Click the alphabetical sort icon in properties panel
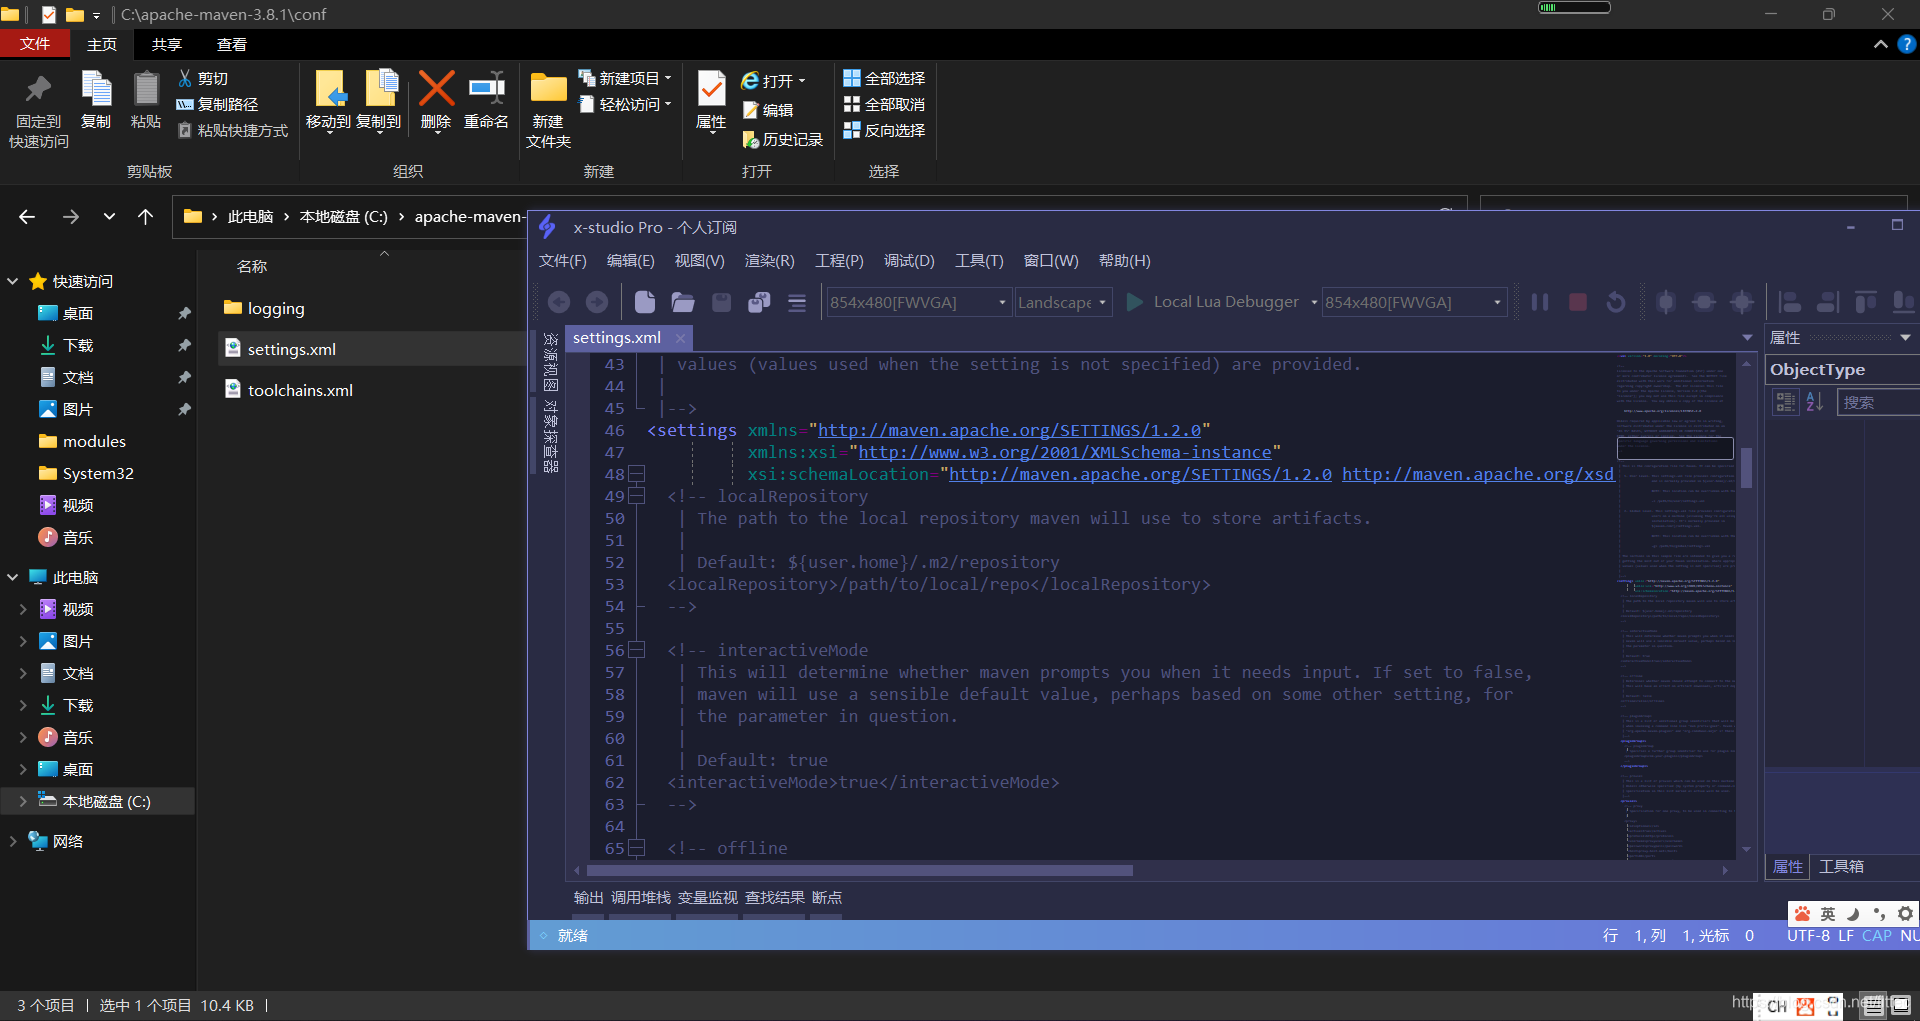The height and width of the screenshot is (1021, 1920). 1815,402
